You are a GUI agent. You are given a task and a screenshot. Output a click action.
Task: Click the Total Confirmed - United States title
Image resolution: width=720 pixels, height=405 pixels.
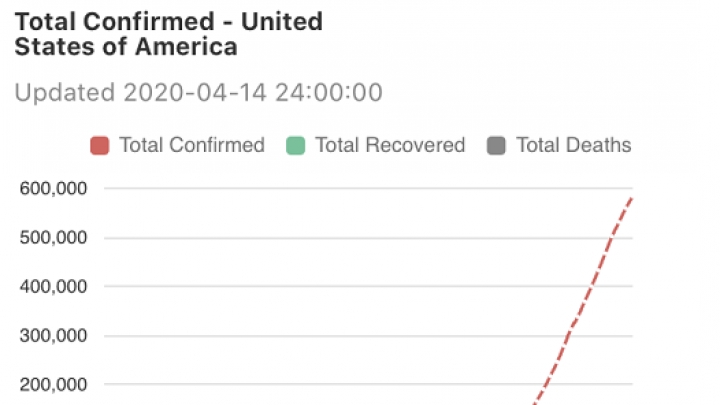pos(168,34)
